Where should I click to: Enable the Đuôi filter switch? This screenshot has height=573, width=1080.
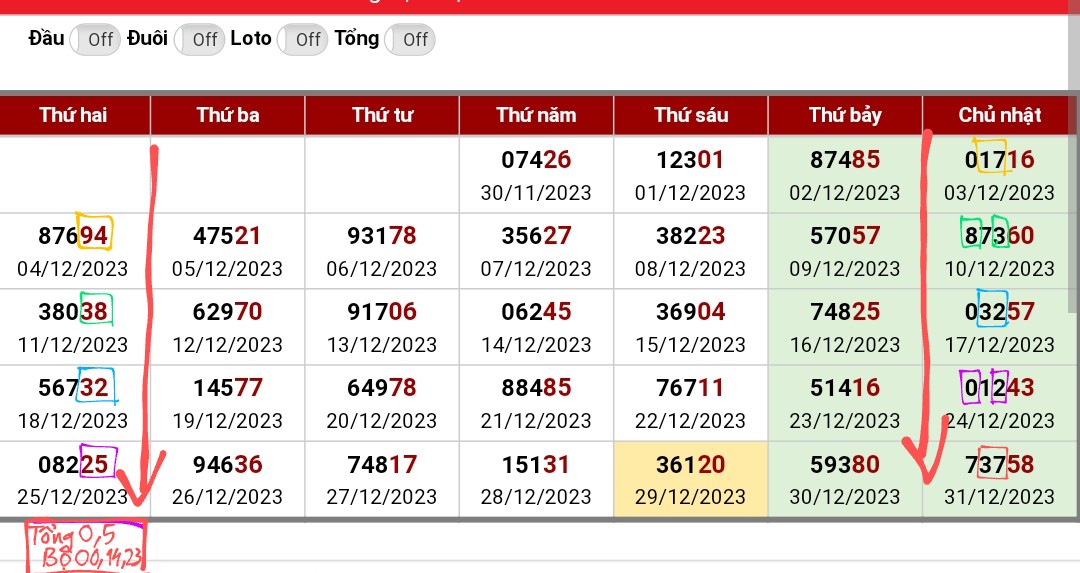[199, 40]
